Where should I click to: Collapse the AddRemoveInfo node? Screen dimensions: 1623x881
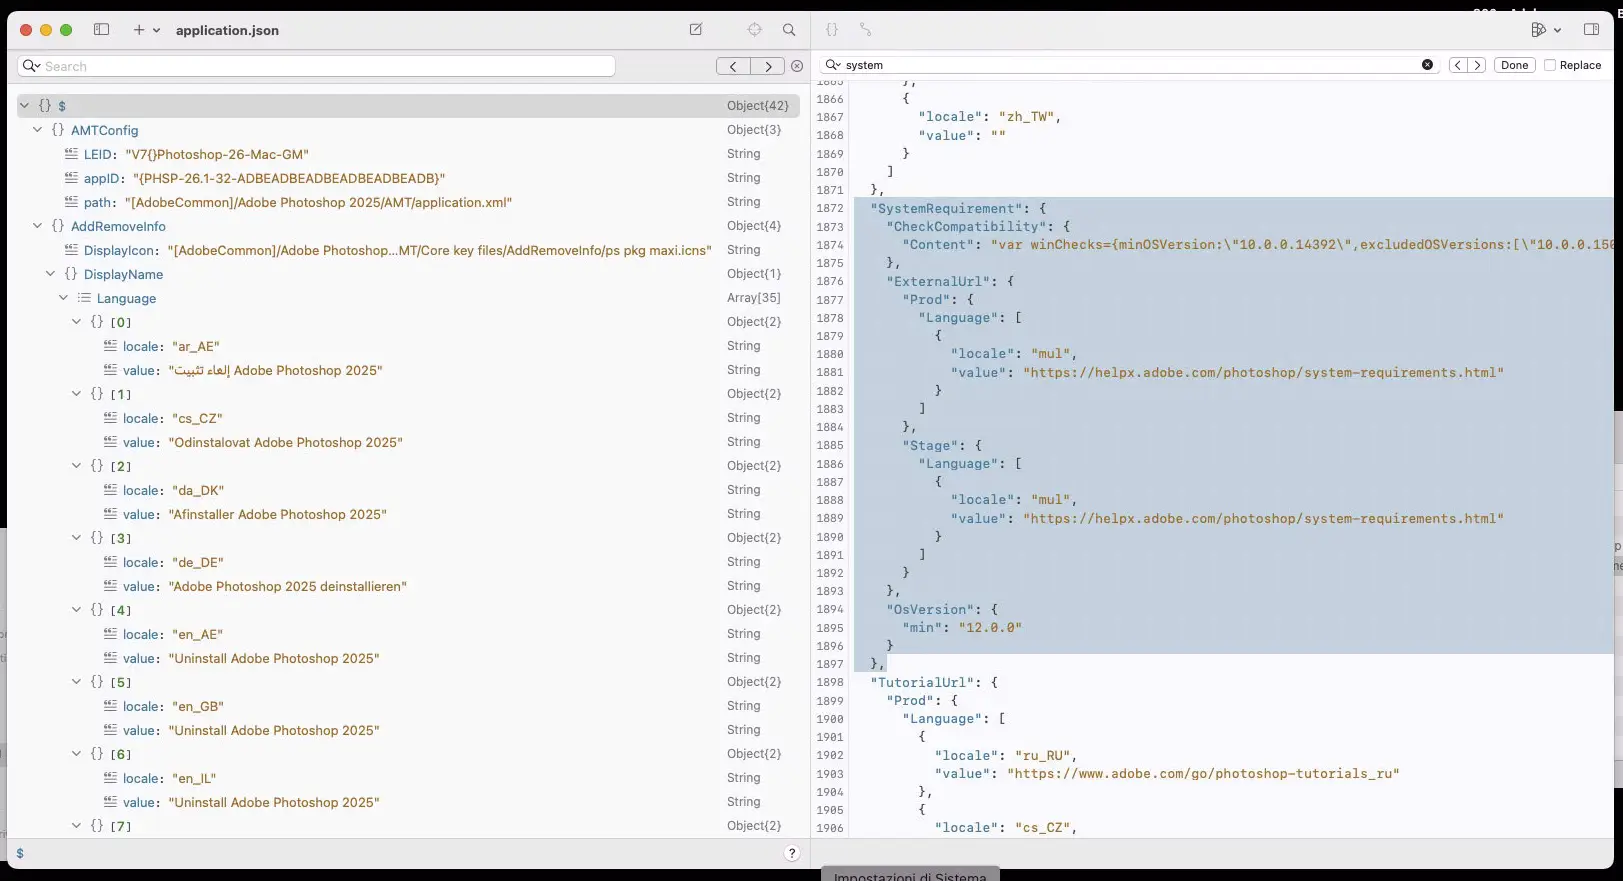click(38, 226)
